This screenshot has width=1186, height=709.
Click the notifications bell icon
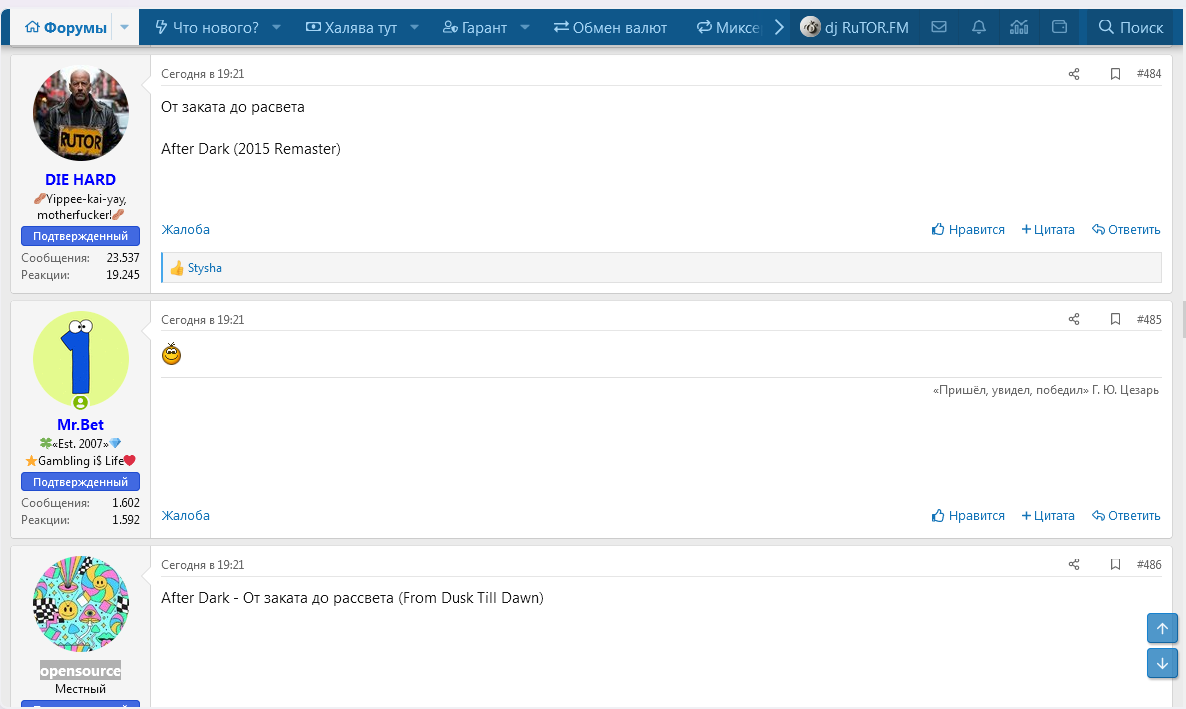click(979, 27)
